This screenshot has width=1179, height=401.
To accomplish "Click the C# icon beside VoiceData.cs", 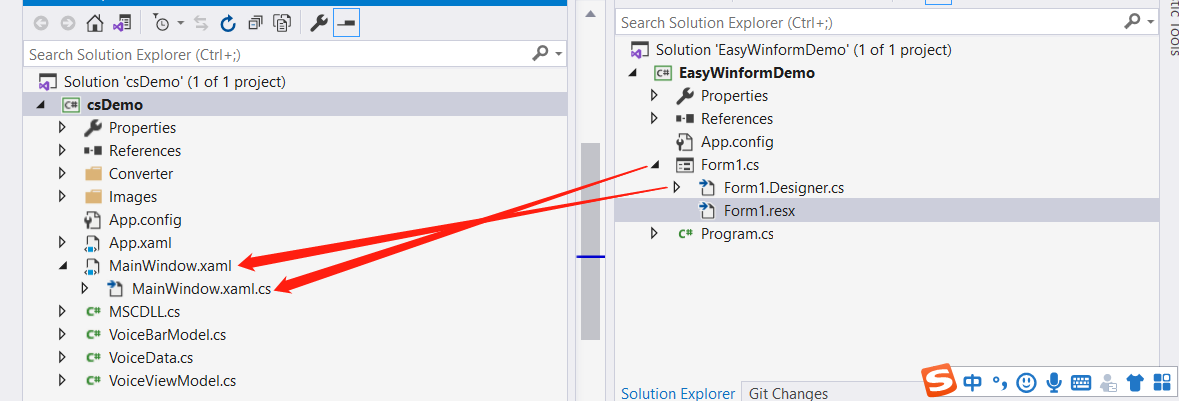I will click(93, 358).
